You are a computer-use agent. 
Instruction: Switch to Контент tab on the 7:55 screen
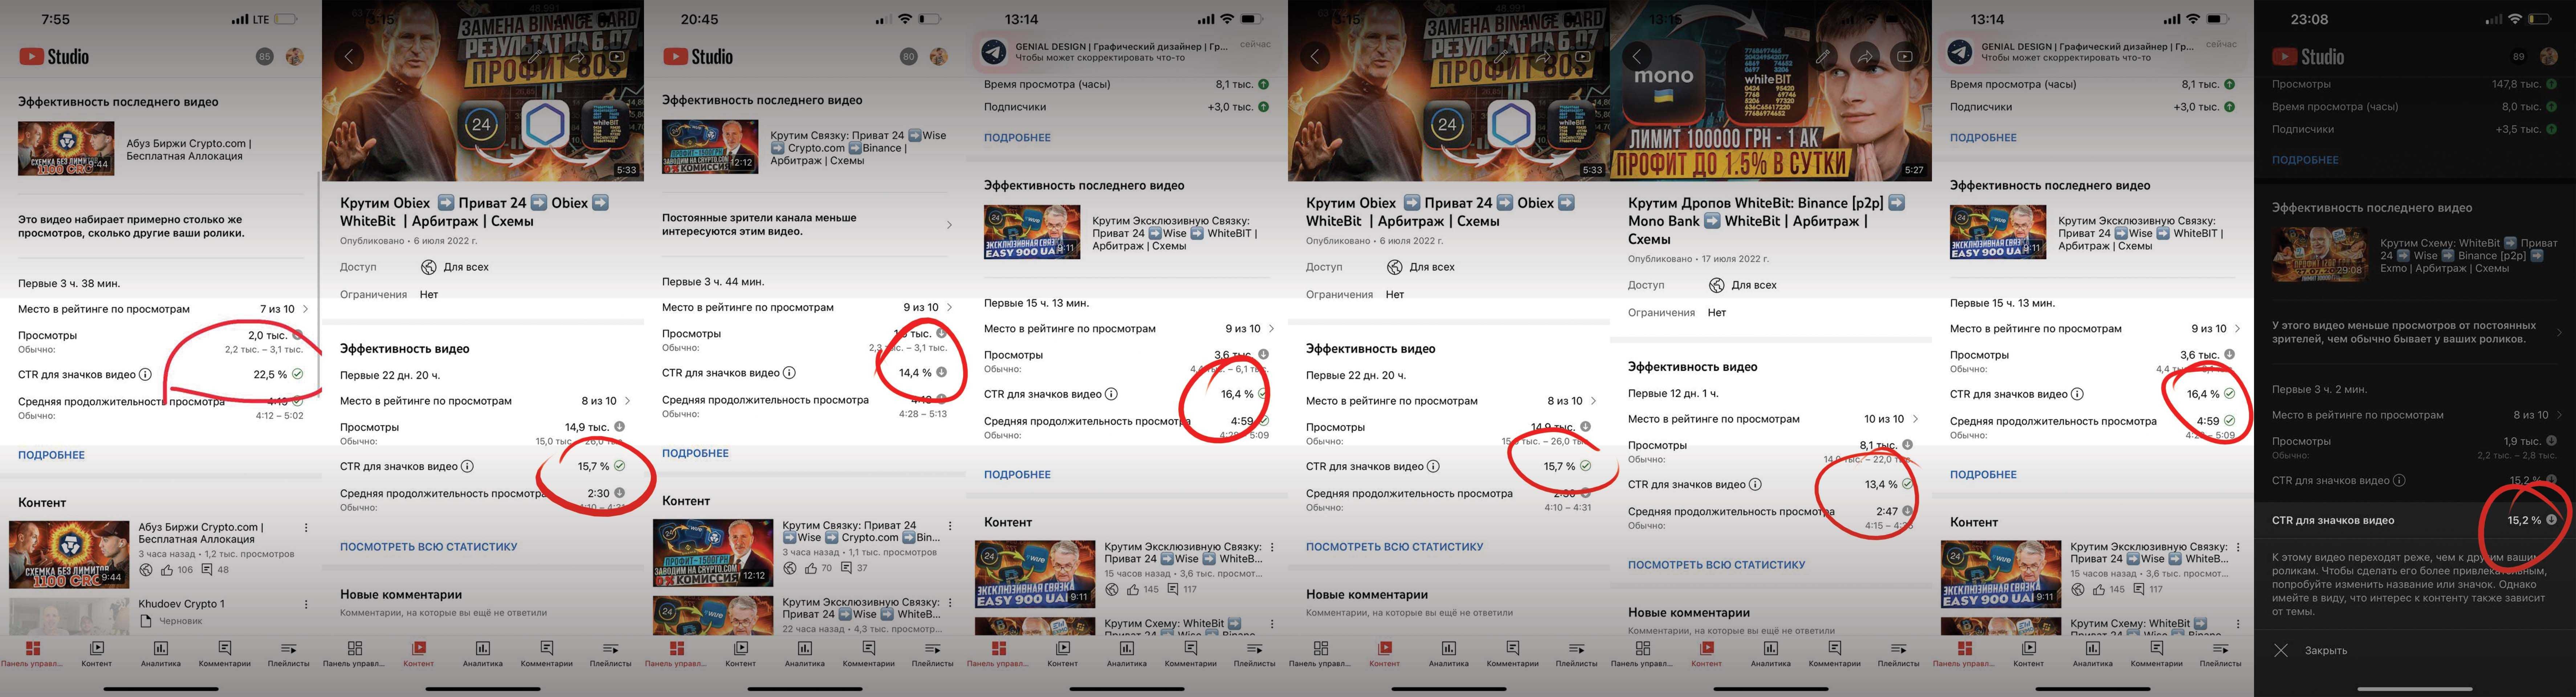pos(97,655)
